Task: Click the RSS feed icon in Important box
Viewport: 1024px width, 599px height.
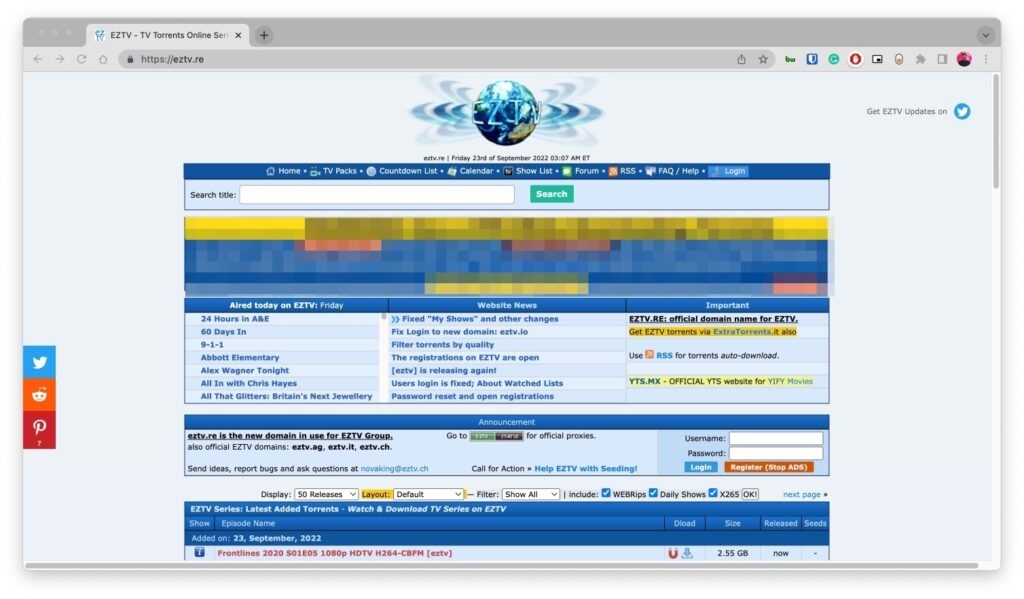Action: tap(649, 355)
